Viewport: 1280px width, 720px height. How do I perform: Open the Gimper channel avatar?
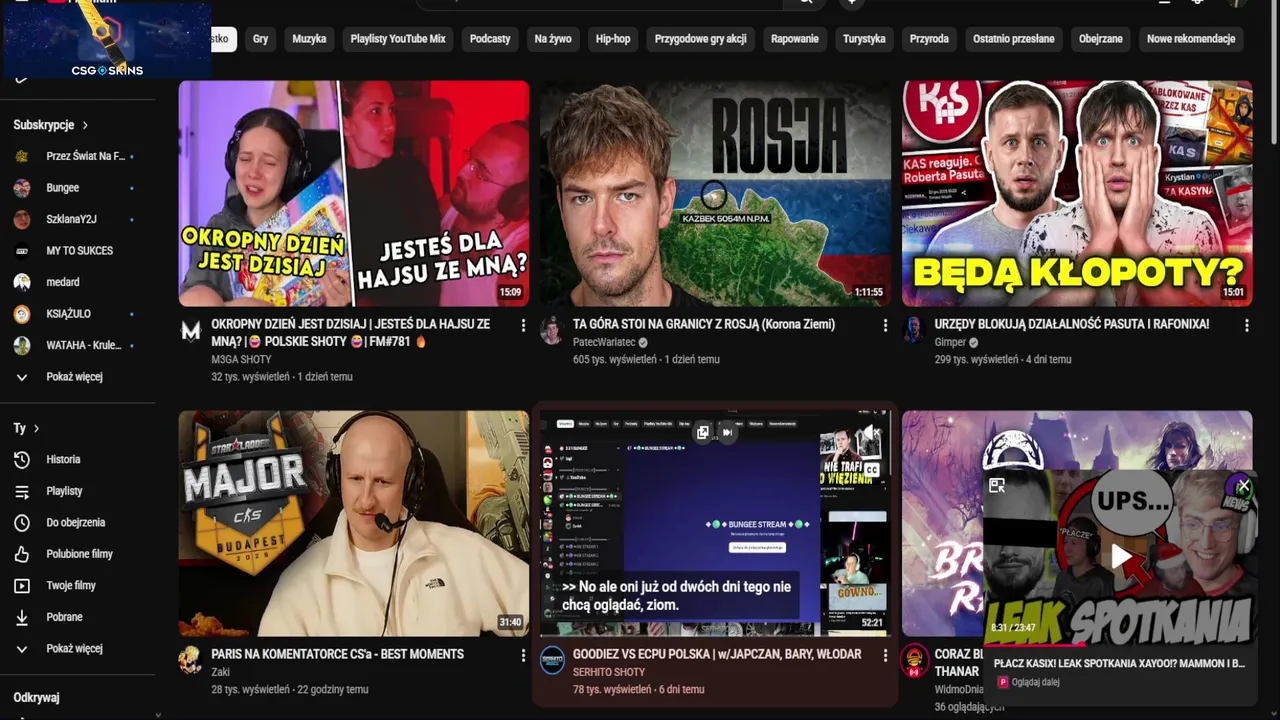coord(914,331)
